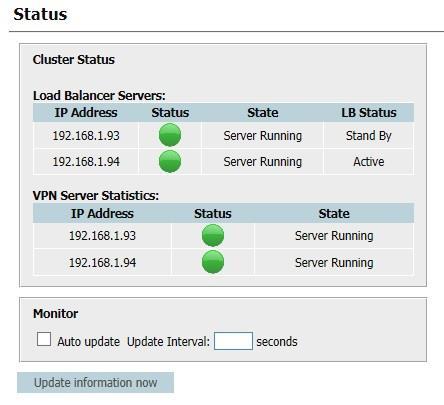The width and height of the screenshot is (444, 405).
Task: Select VPN server IP 192.168.1.94 cell
Action: pyautogui.click(x=102, y=263)
